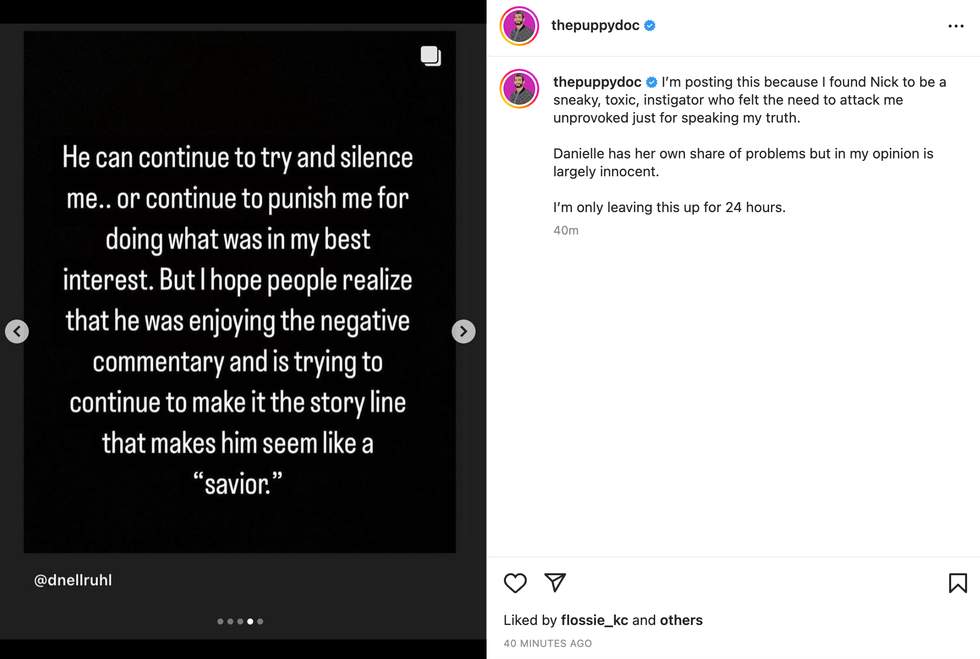Select the first carousel indicator dot

[x=219, y=621]
